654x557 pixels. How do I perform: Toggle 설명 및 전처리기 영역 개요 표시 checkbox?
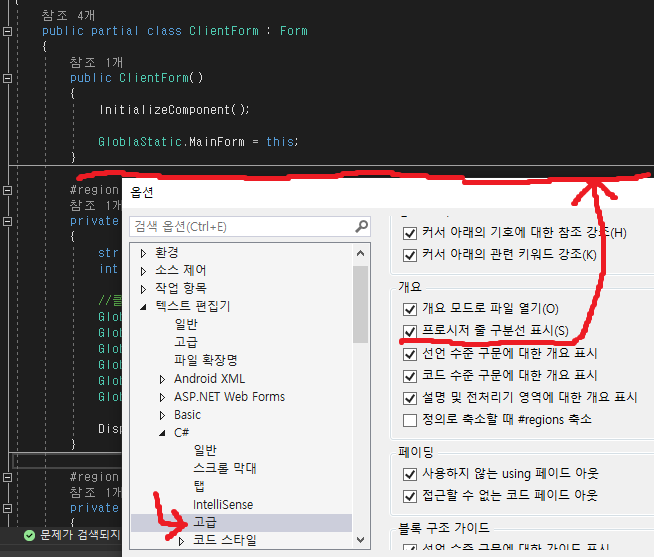pyautogui.click(x=410, y=398)
